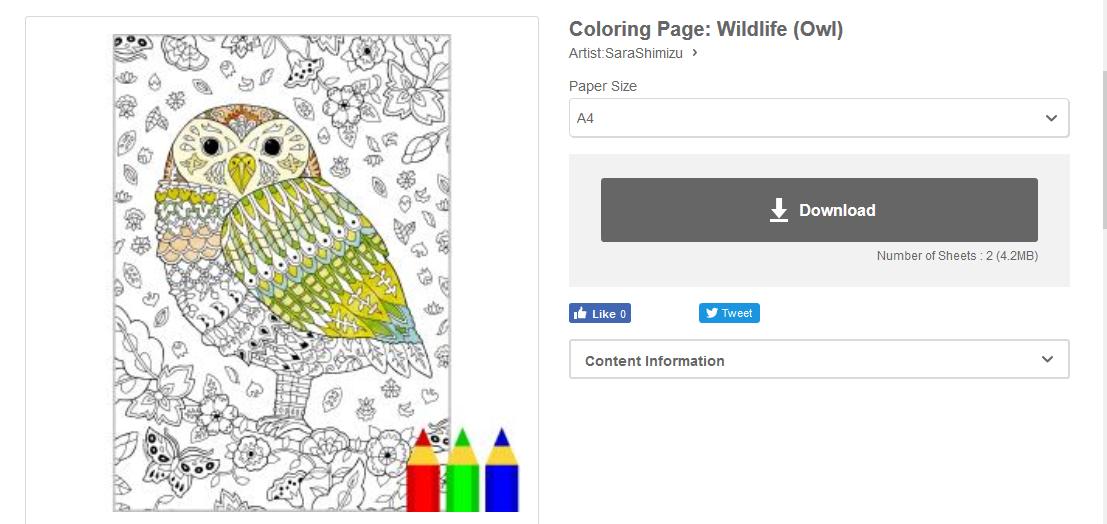The height and width of the screenshot is (524, 1107).
Task: Click the Twitter bird icon
Action: (712, 313)
